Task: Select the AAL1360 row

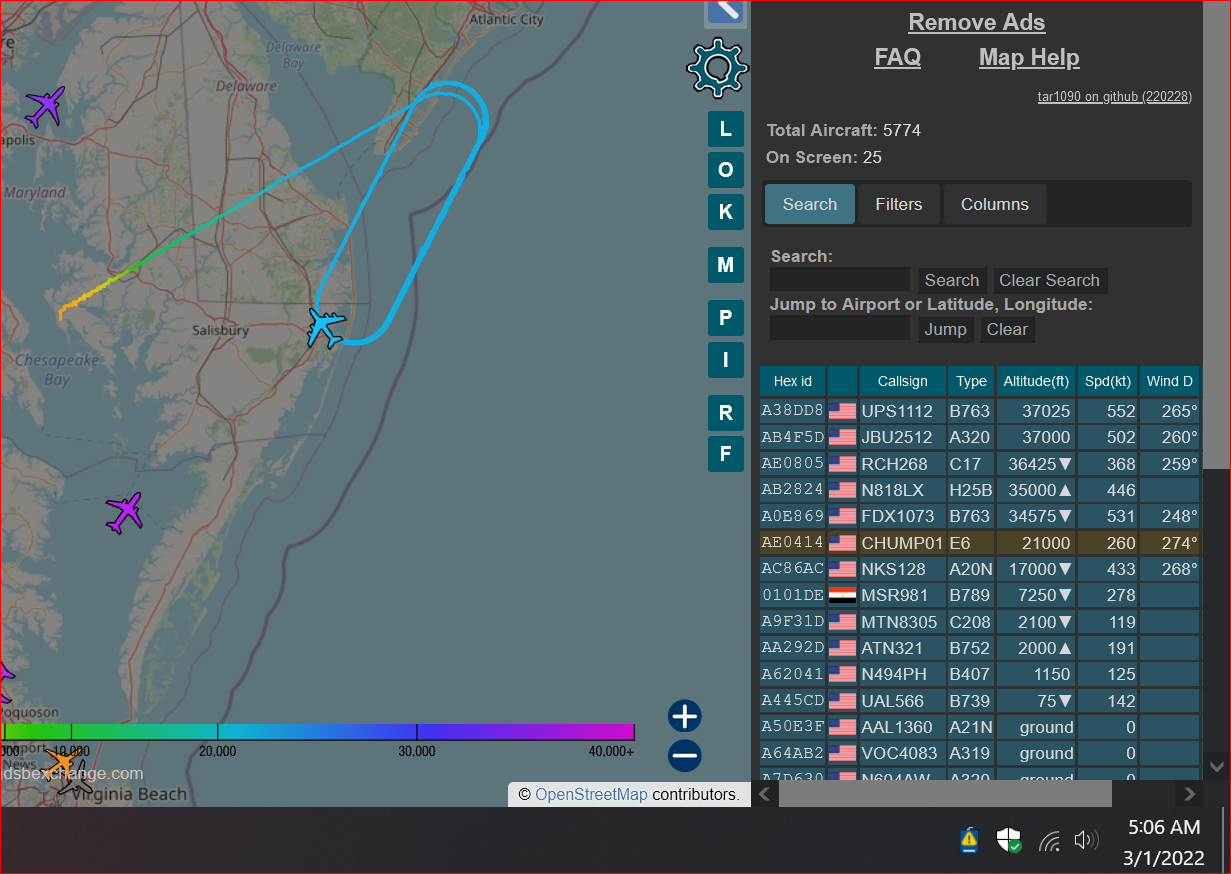Action: click(980, 727)
